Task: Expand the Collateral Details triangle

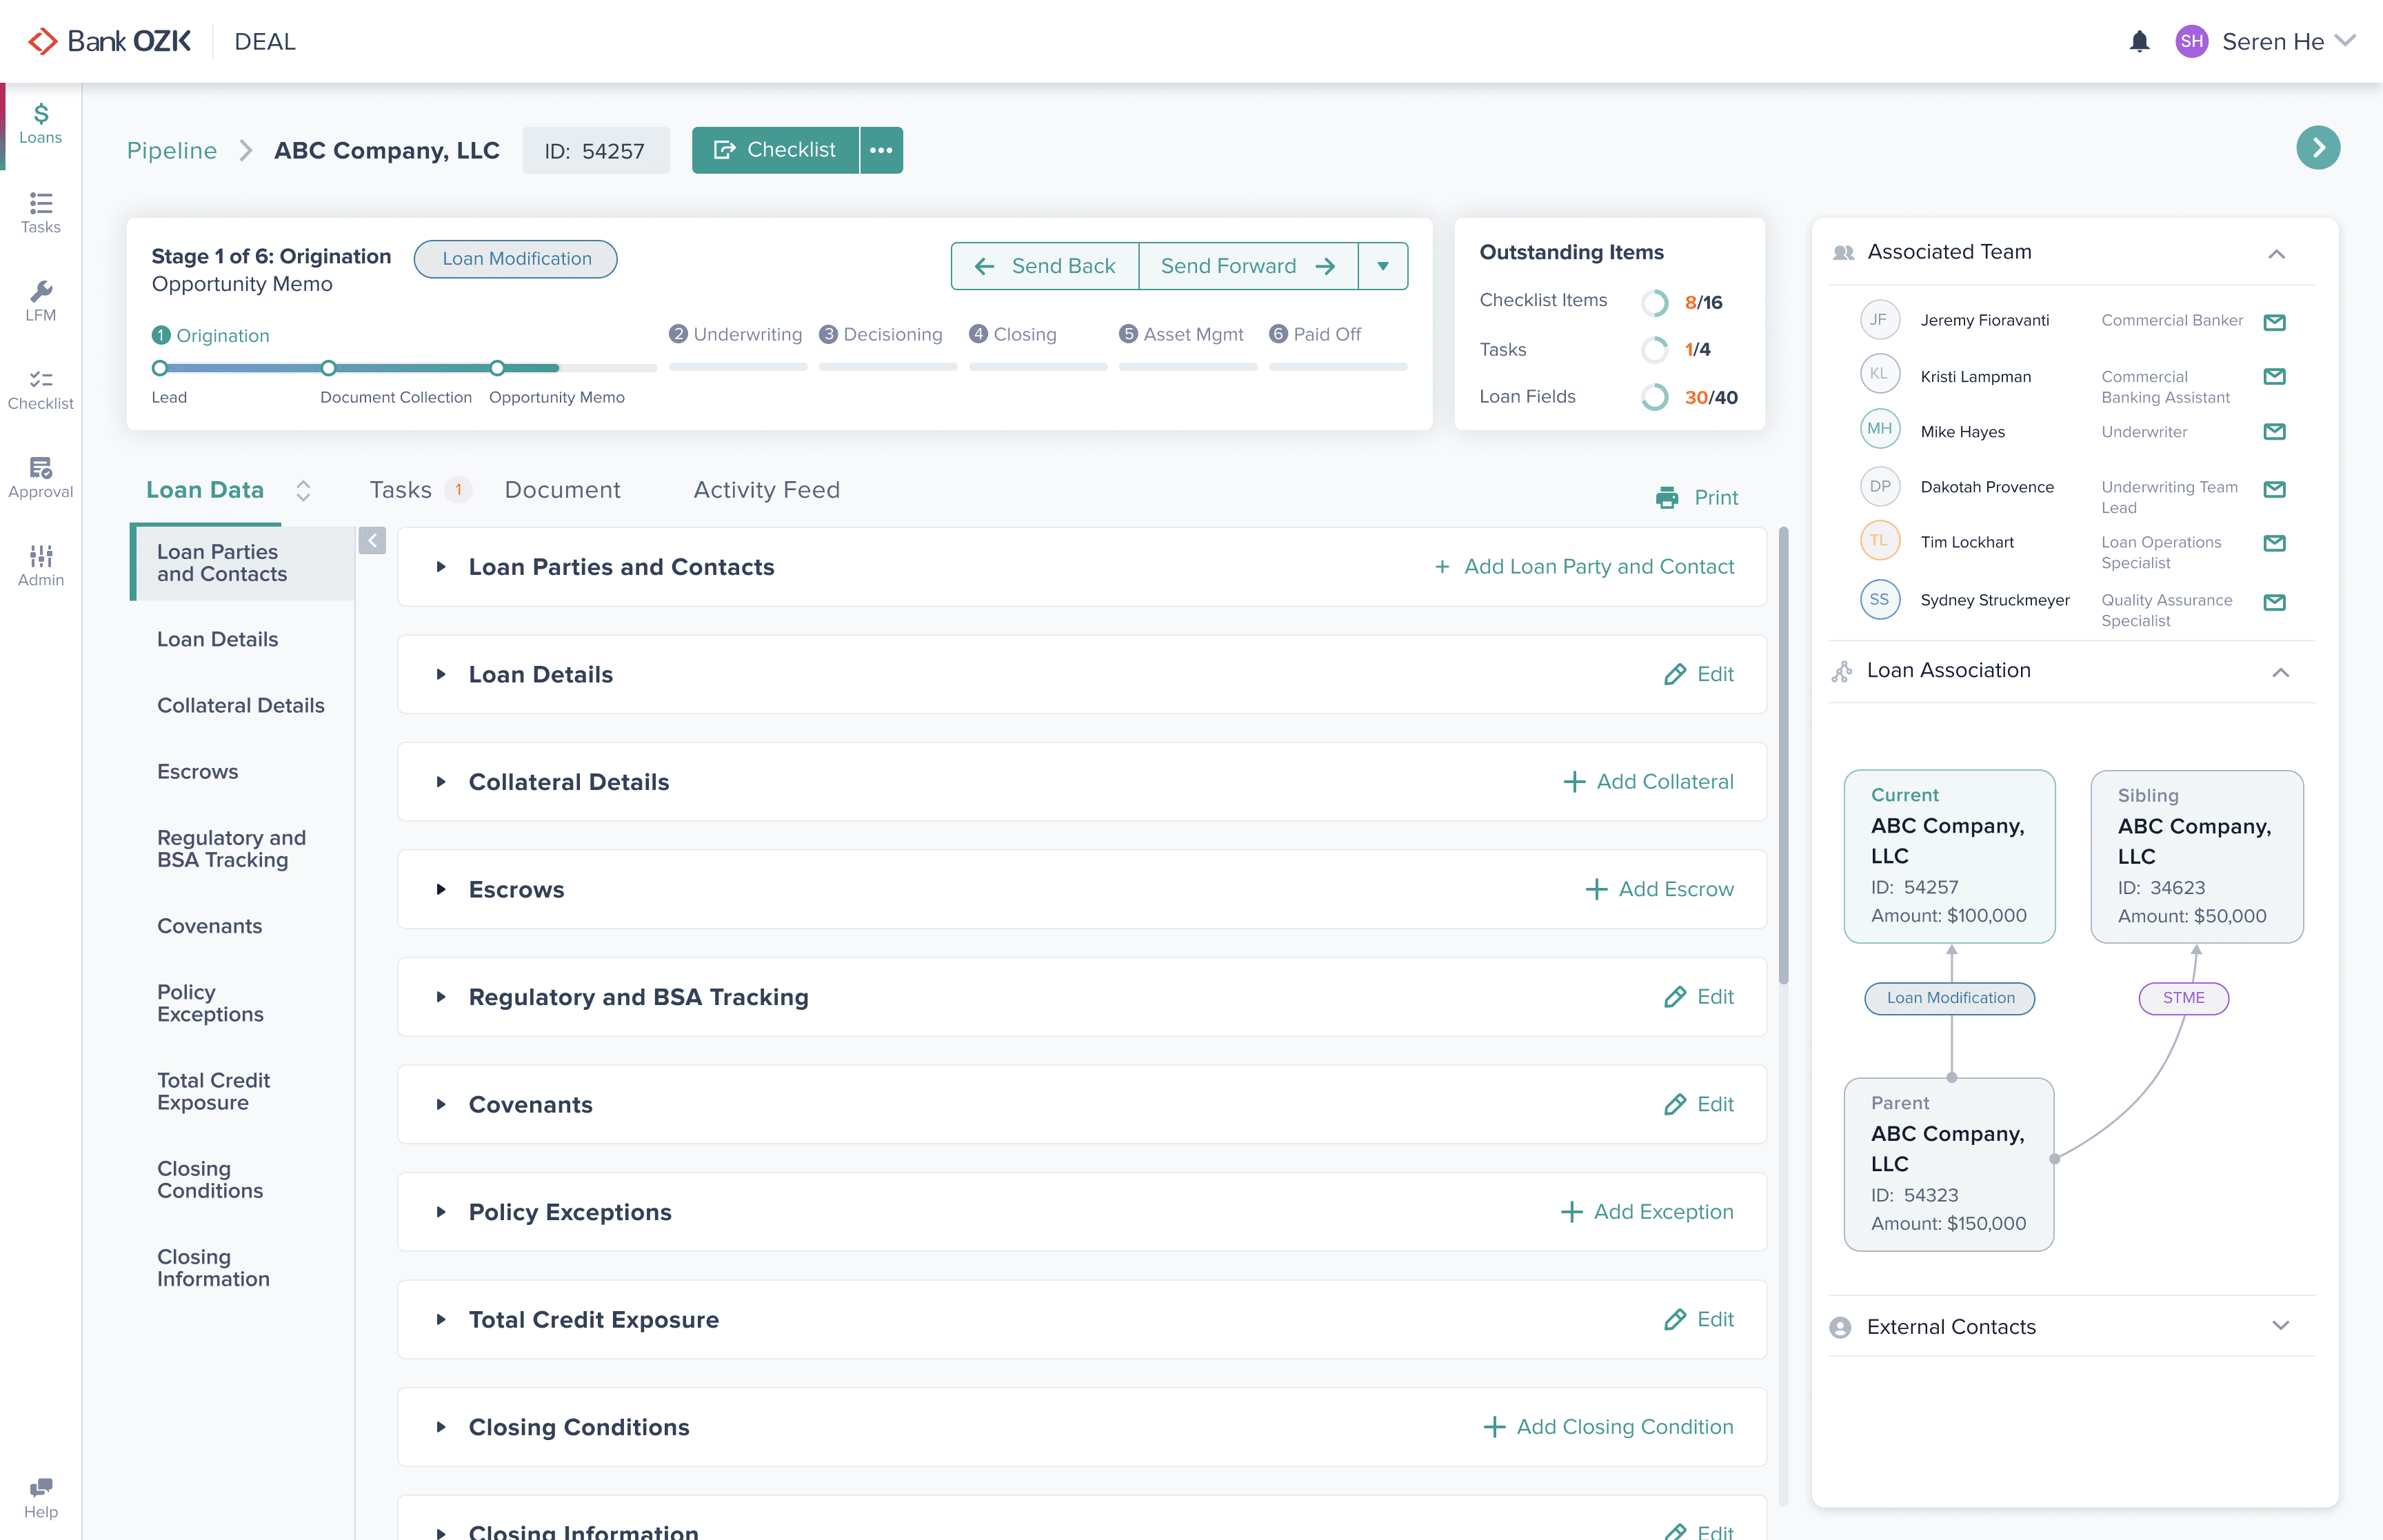Action: pyautogui.click(x=440, y=782)
